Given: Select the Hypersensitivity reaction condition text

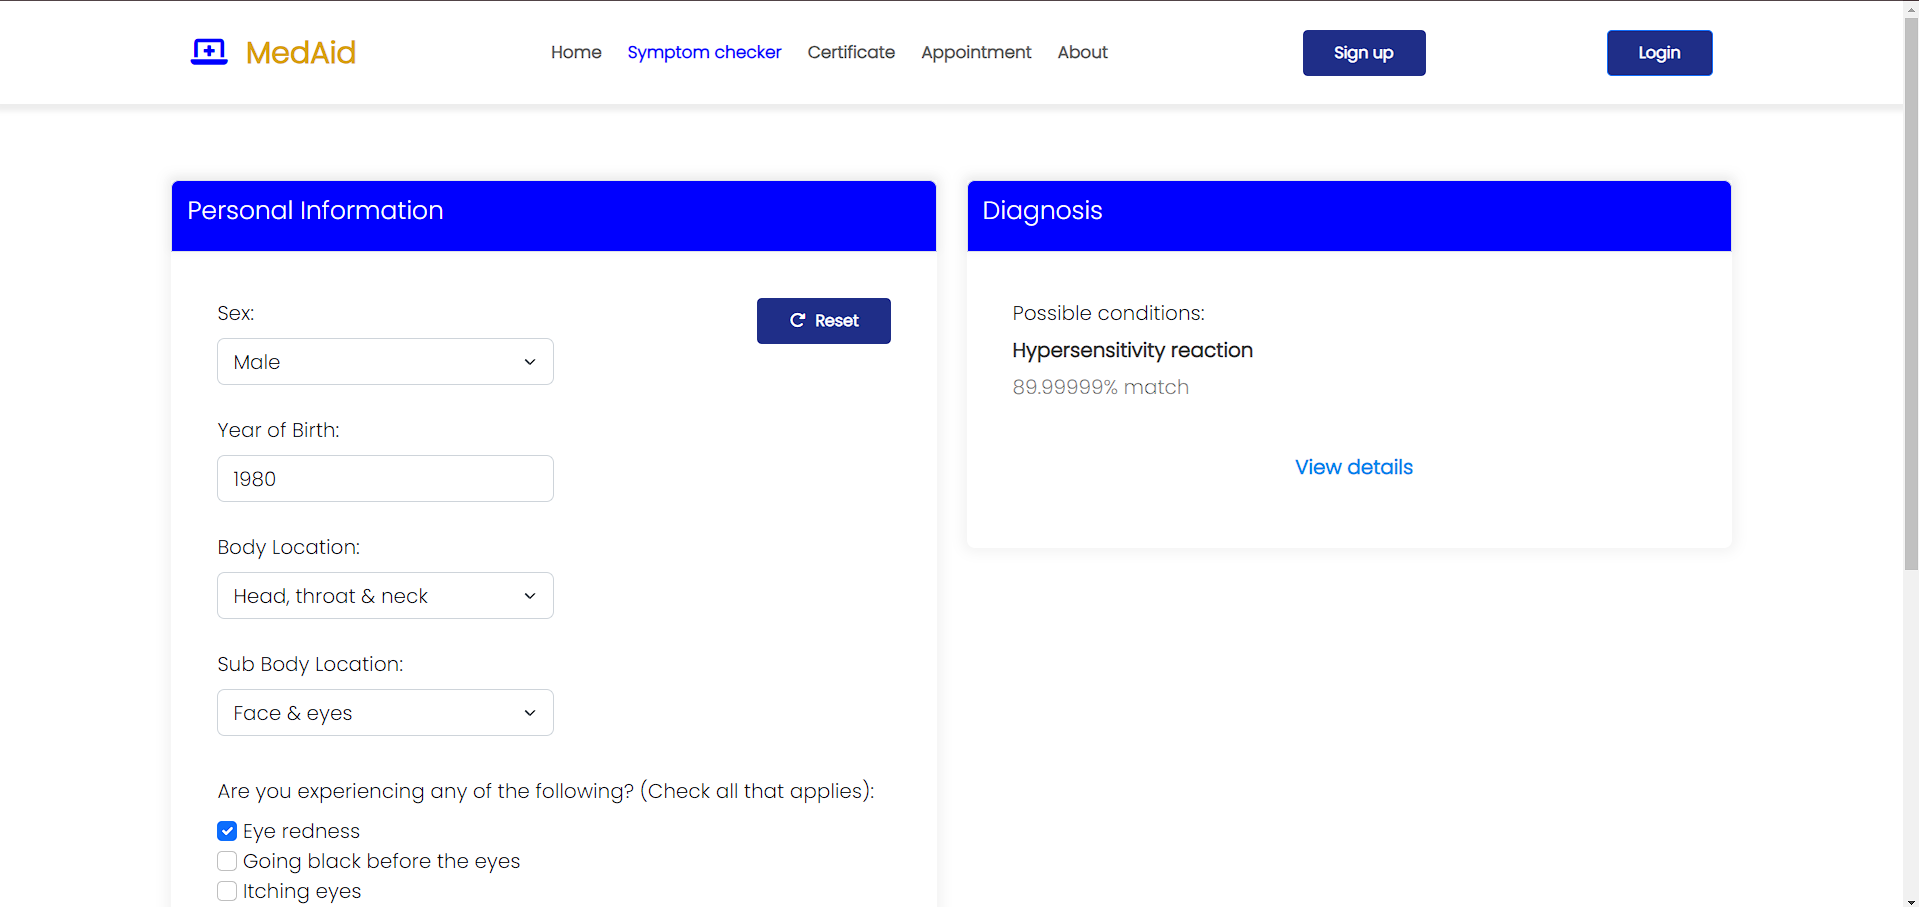Looking at the screenshot, I should point(1132,350).
